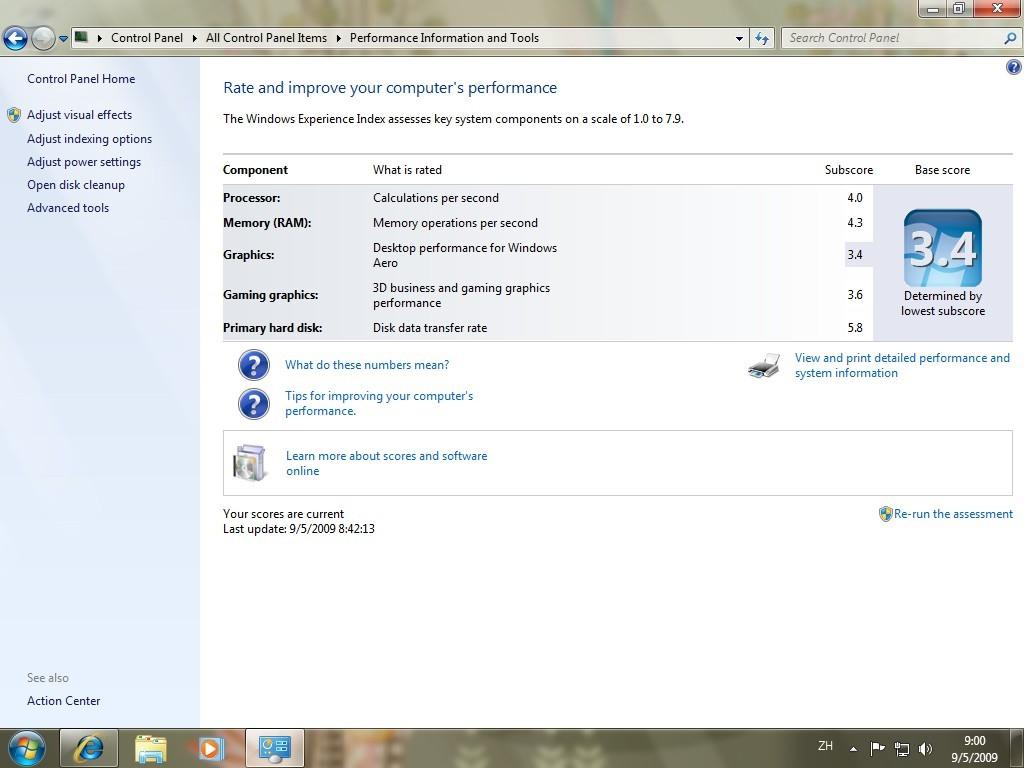Click the 'Subscore' column header
The image size is (1024, 768).
848,170
